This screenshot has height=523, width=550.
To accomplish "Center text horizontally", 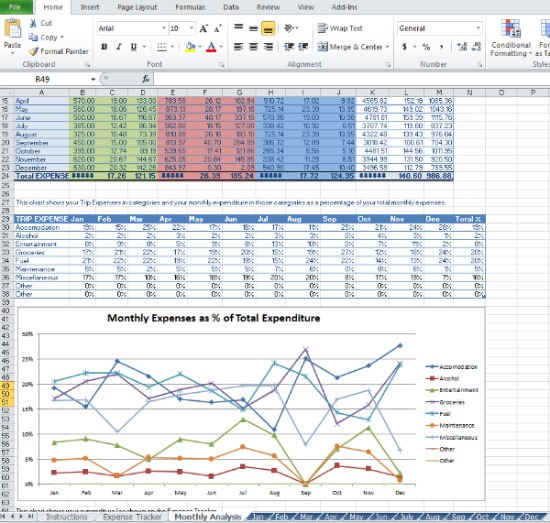I will [x=253, y=47].
